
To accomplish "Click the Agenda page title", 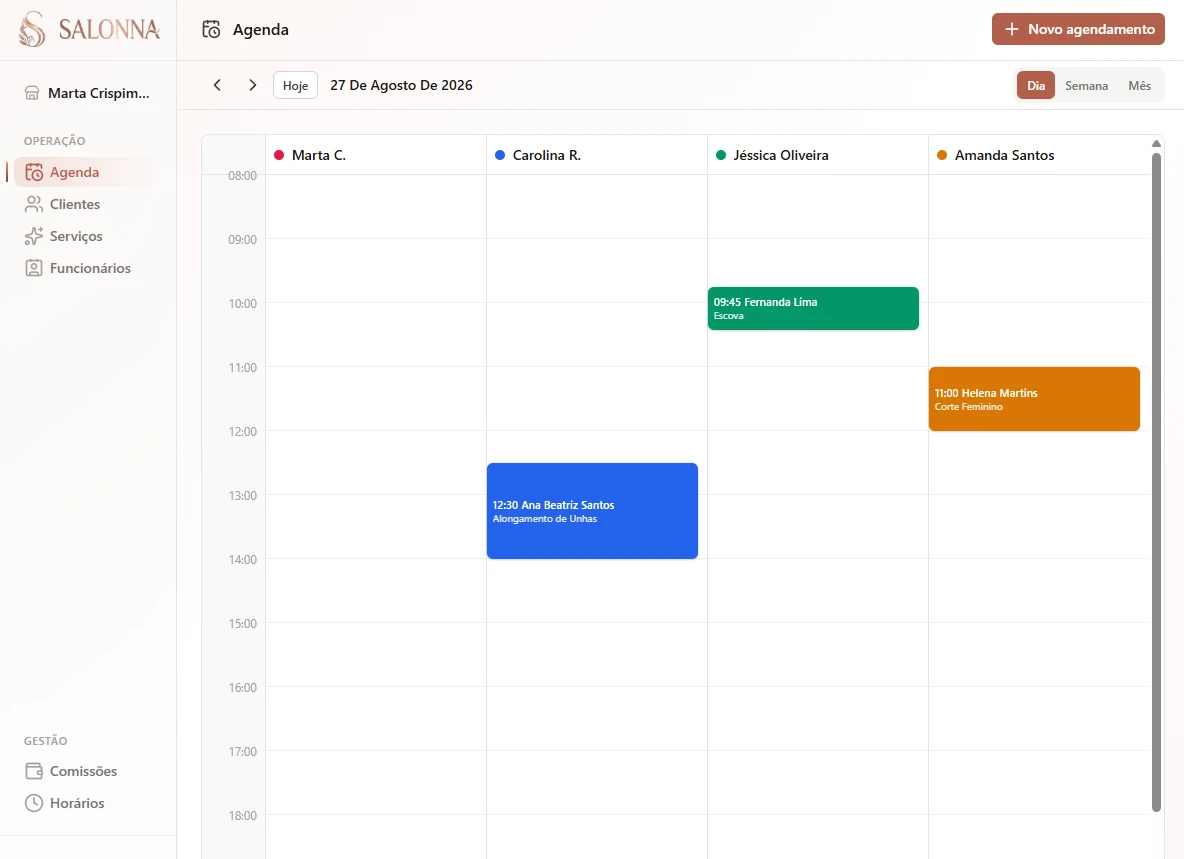I will [261, 29].
